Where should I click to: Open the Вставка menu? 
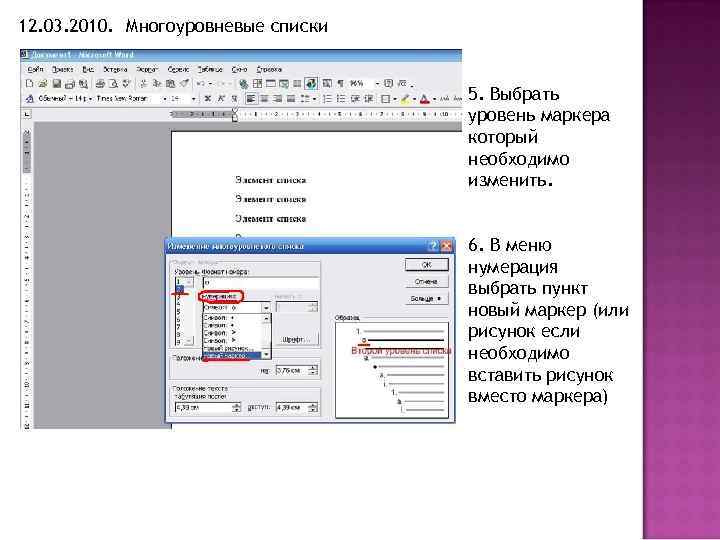click(115, 70)
